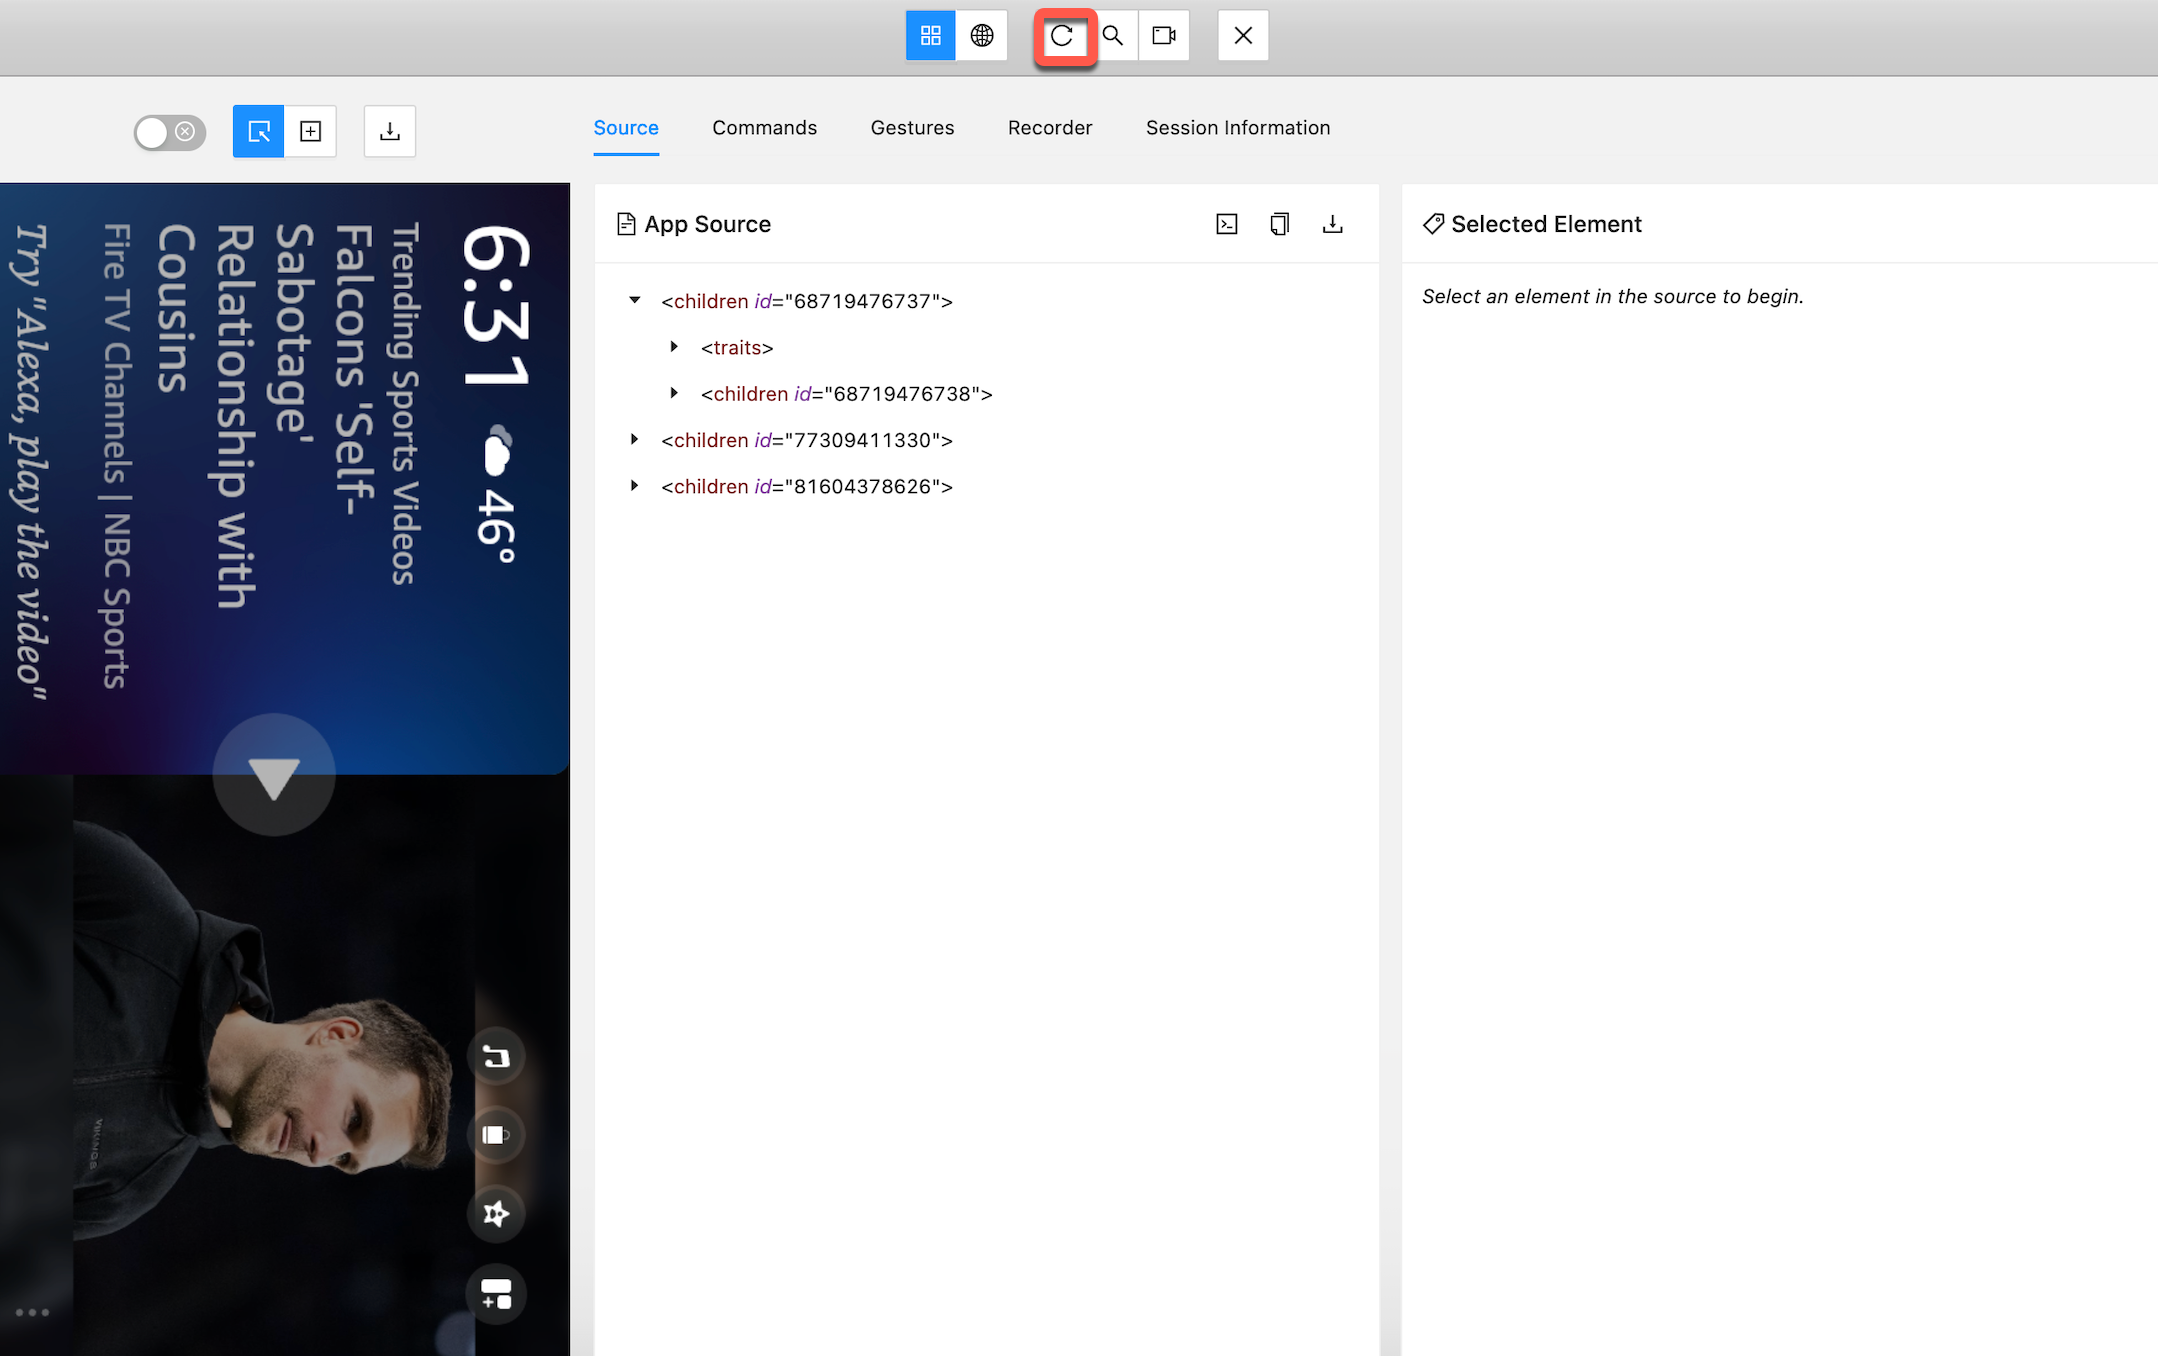2158x1356 pixels.
Task: Select the native app context icon
Action: 930,35
